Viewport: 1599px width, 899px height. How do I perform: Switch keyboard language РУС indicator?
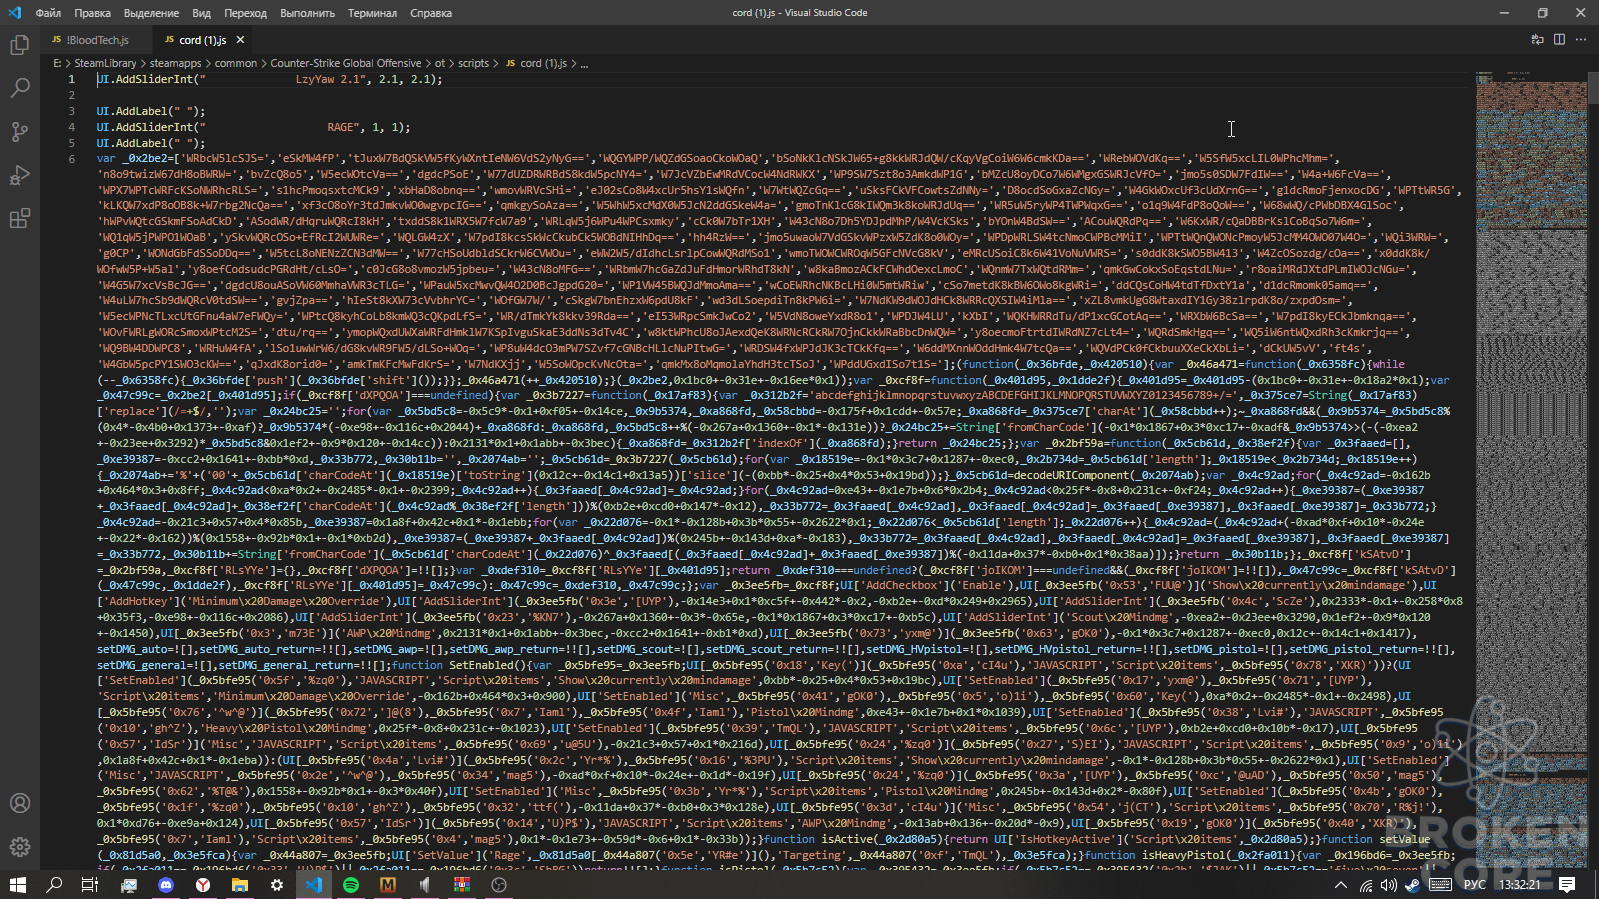[1475, 885]
